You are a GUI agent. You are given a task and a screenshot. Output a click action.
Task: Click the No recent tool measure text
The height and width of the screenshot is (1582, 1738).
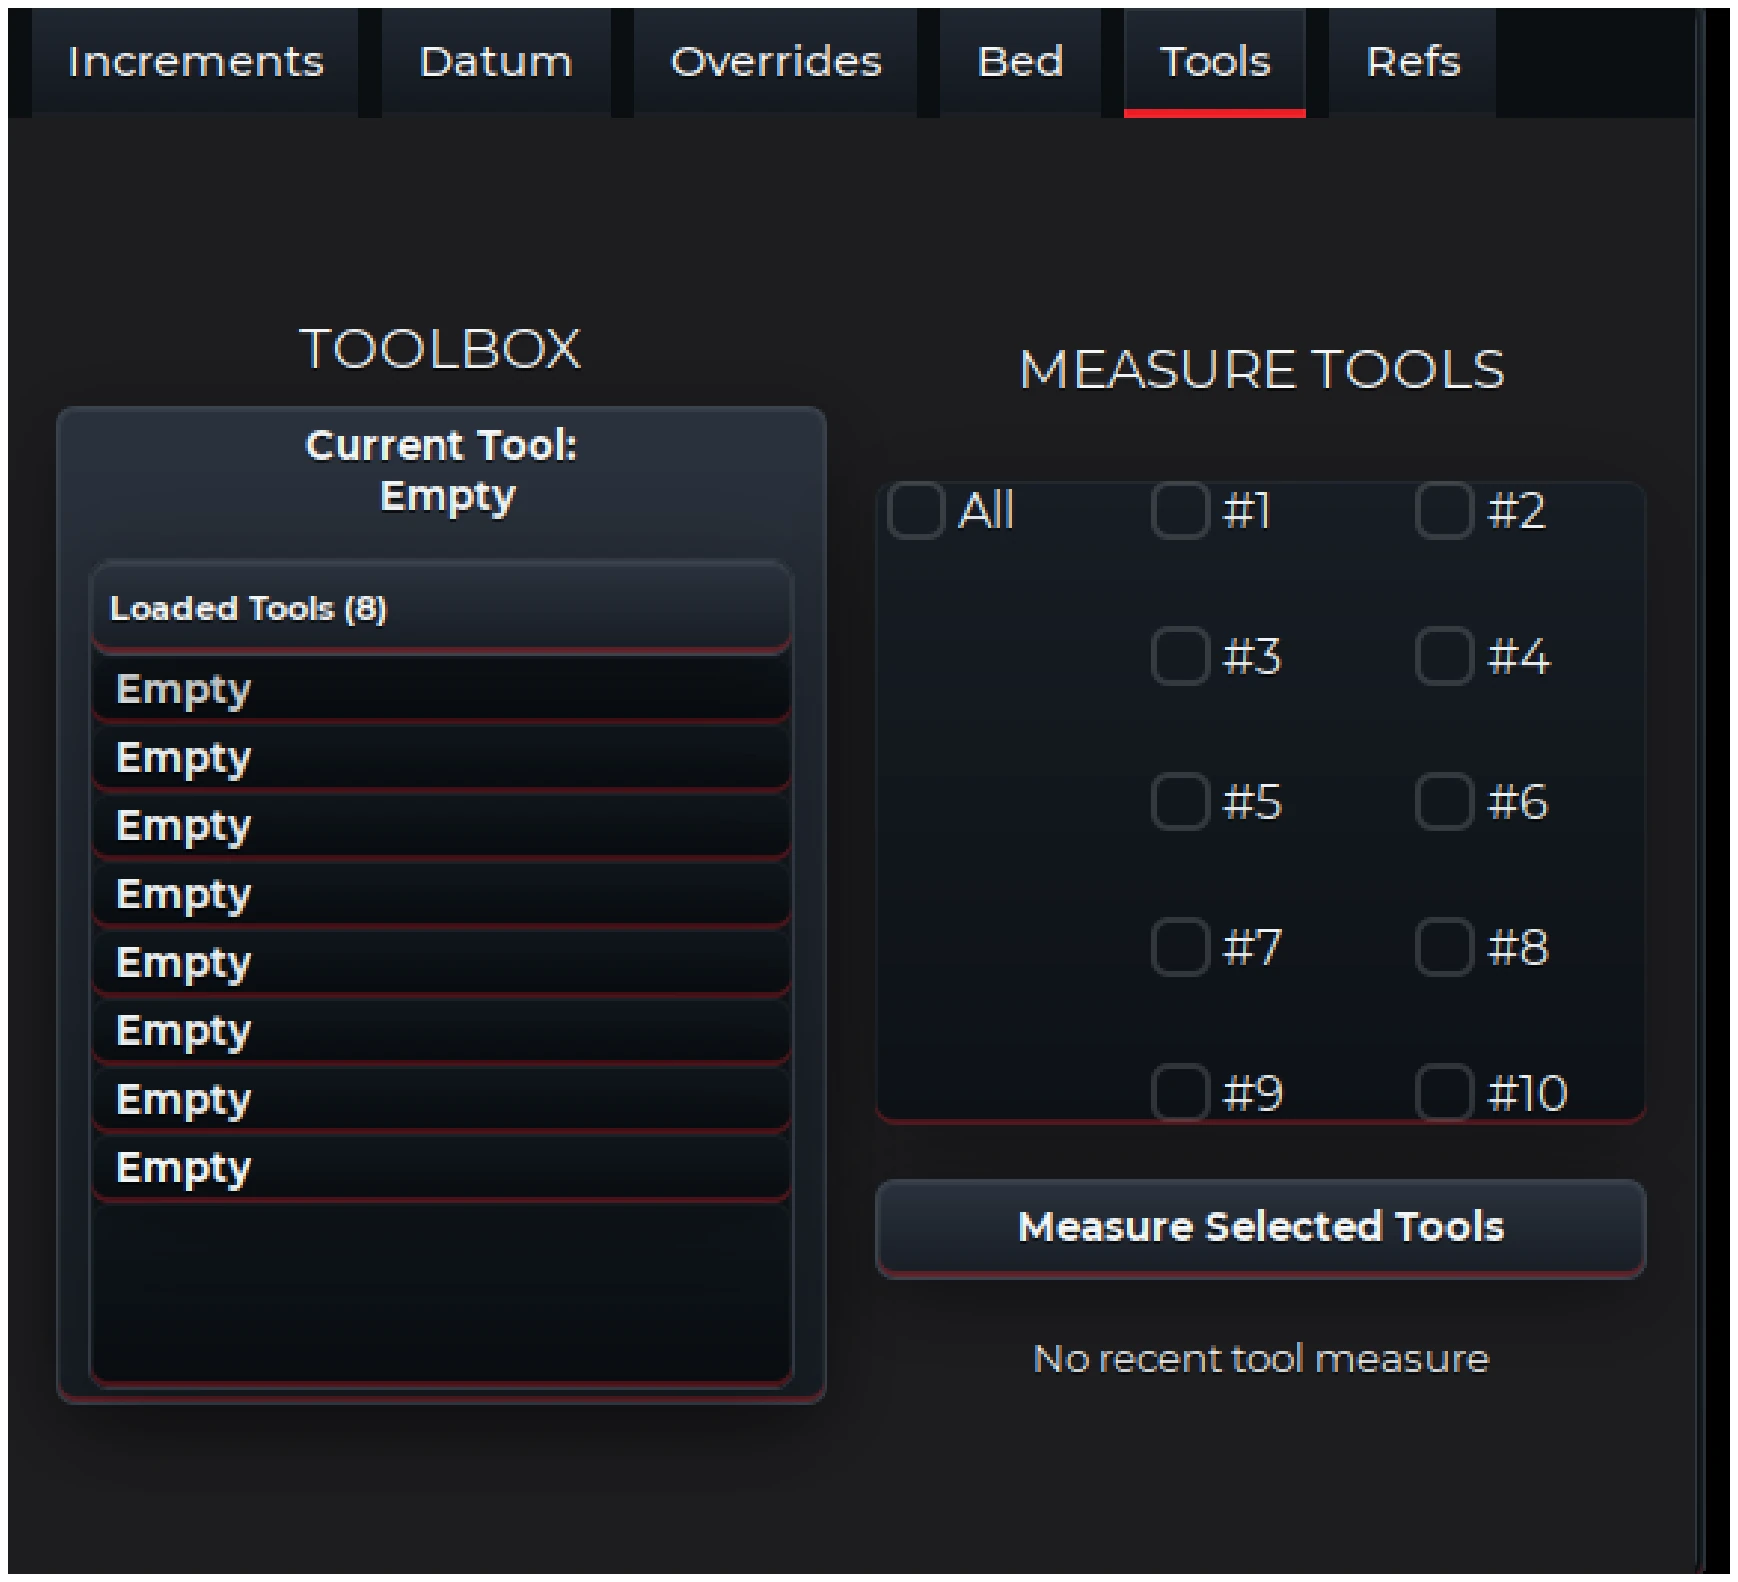[1261, 1359]
